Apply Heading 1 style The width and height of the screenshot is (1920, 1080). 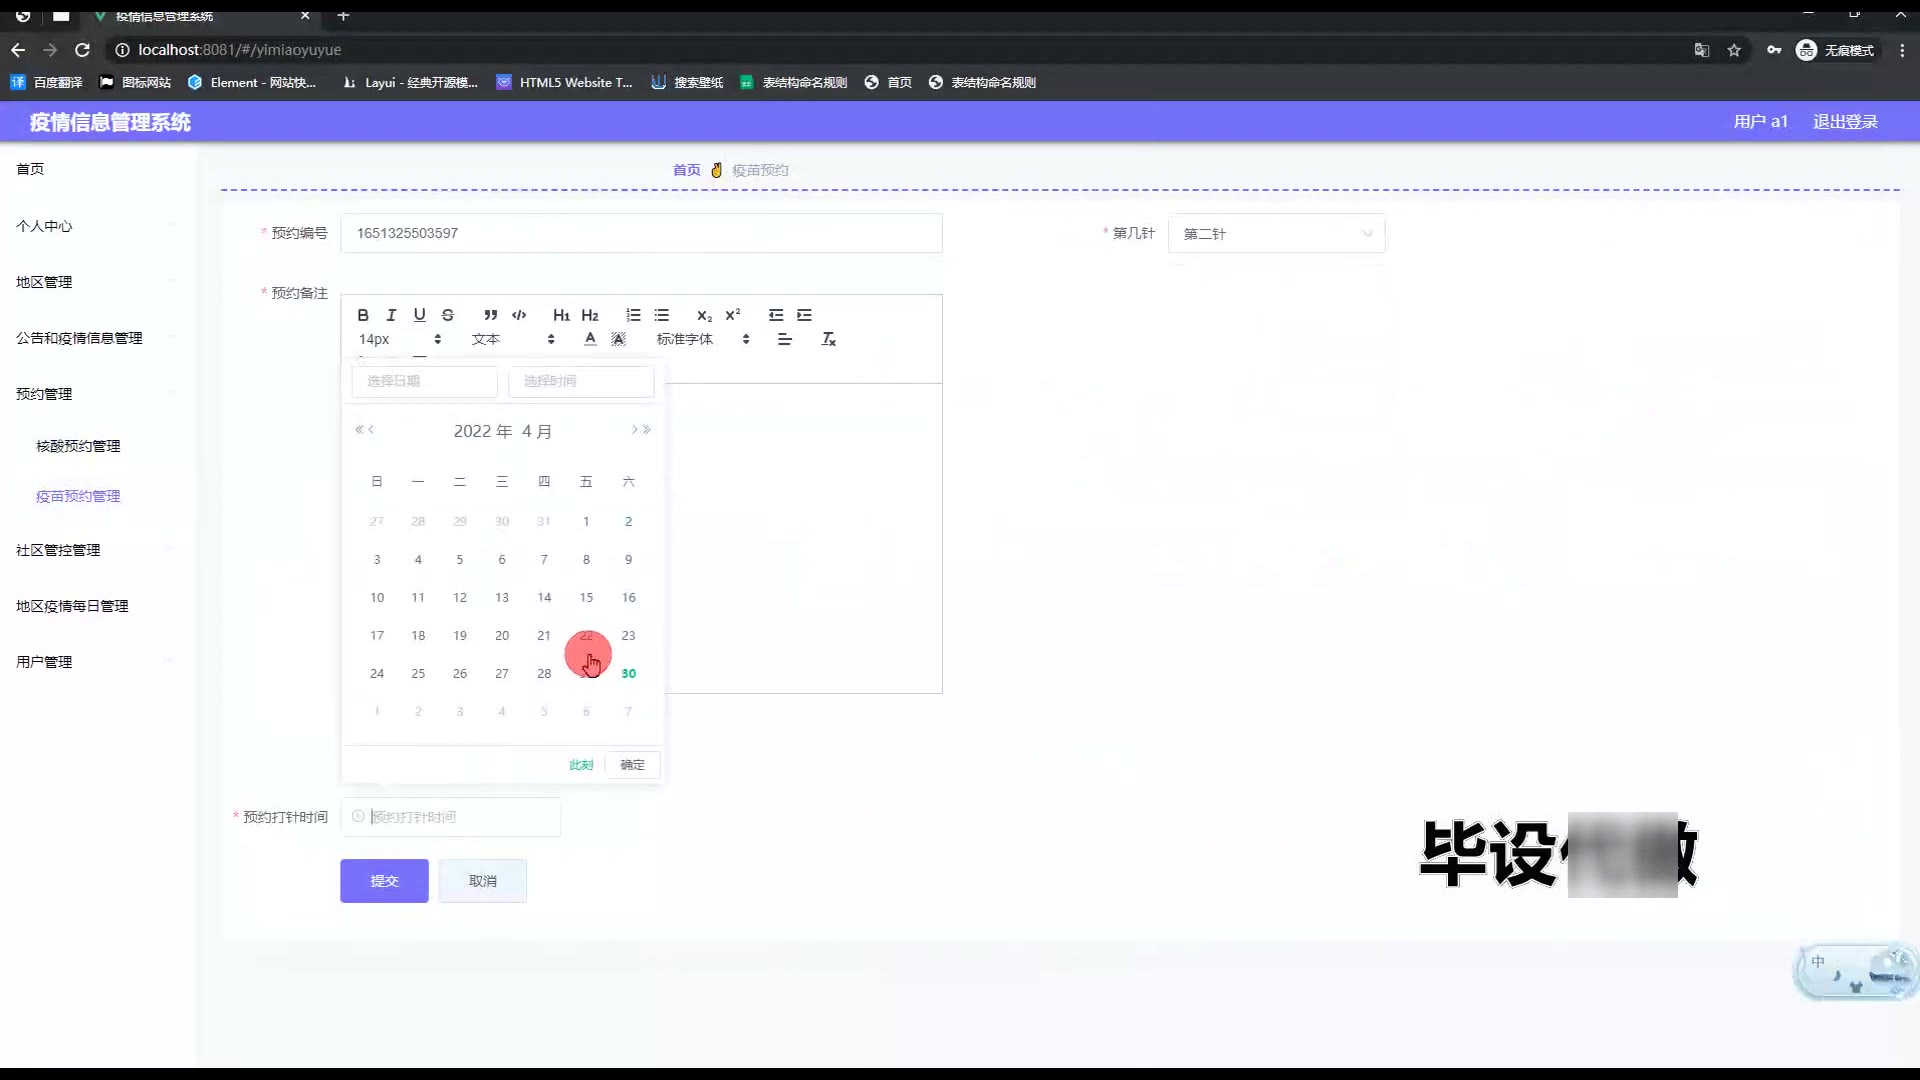coord(561,315)
